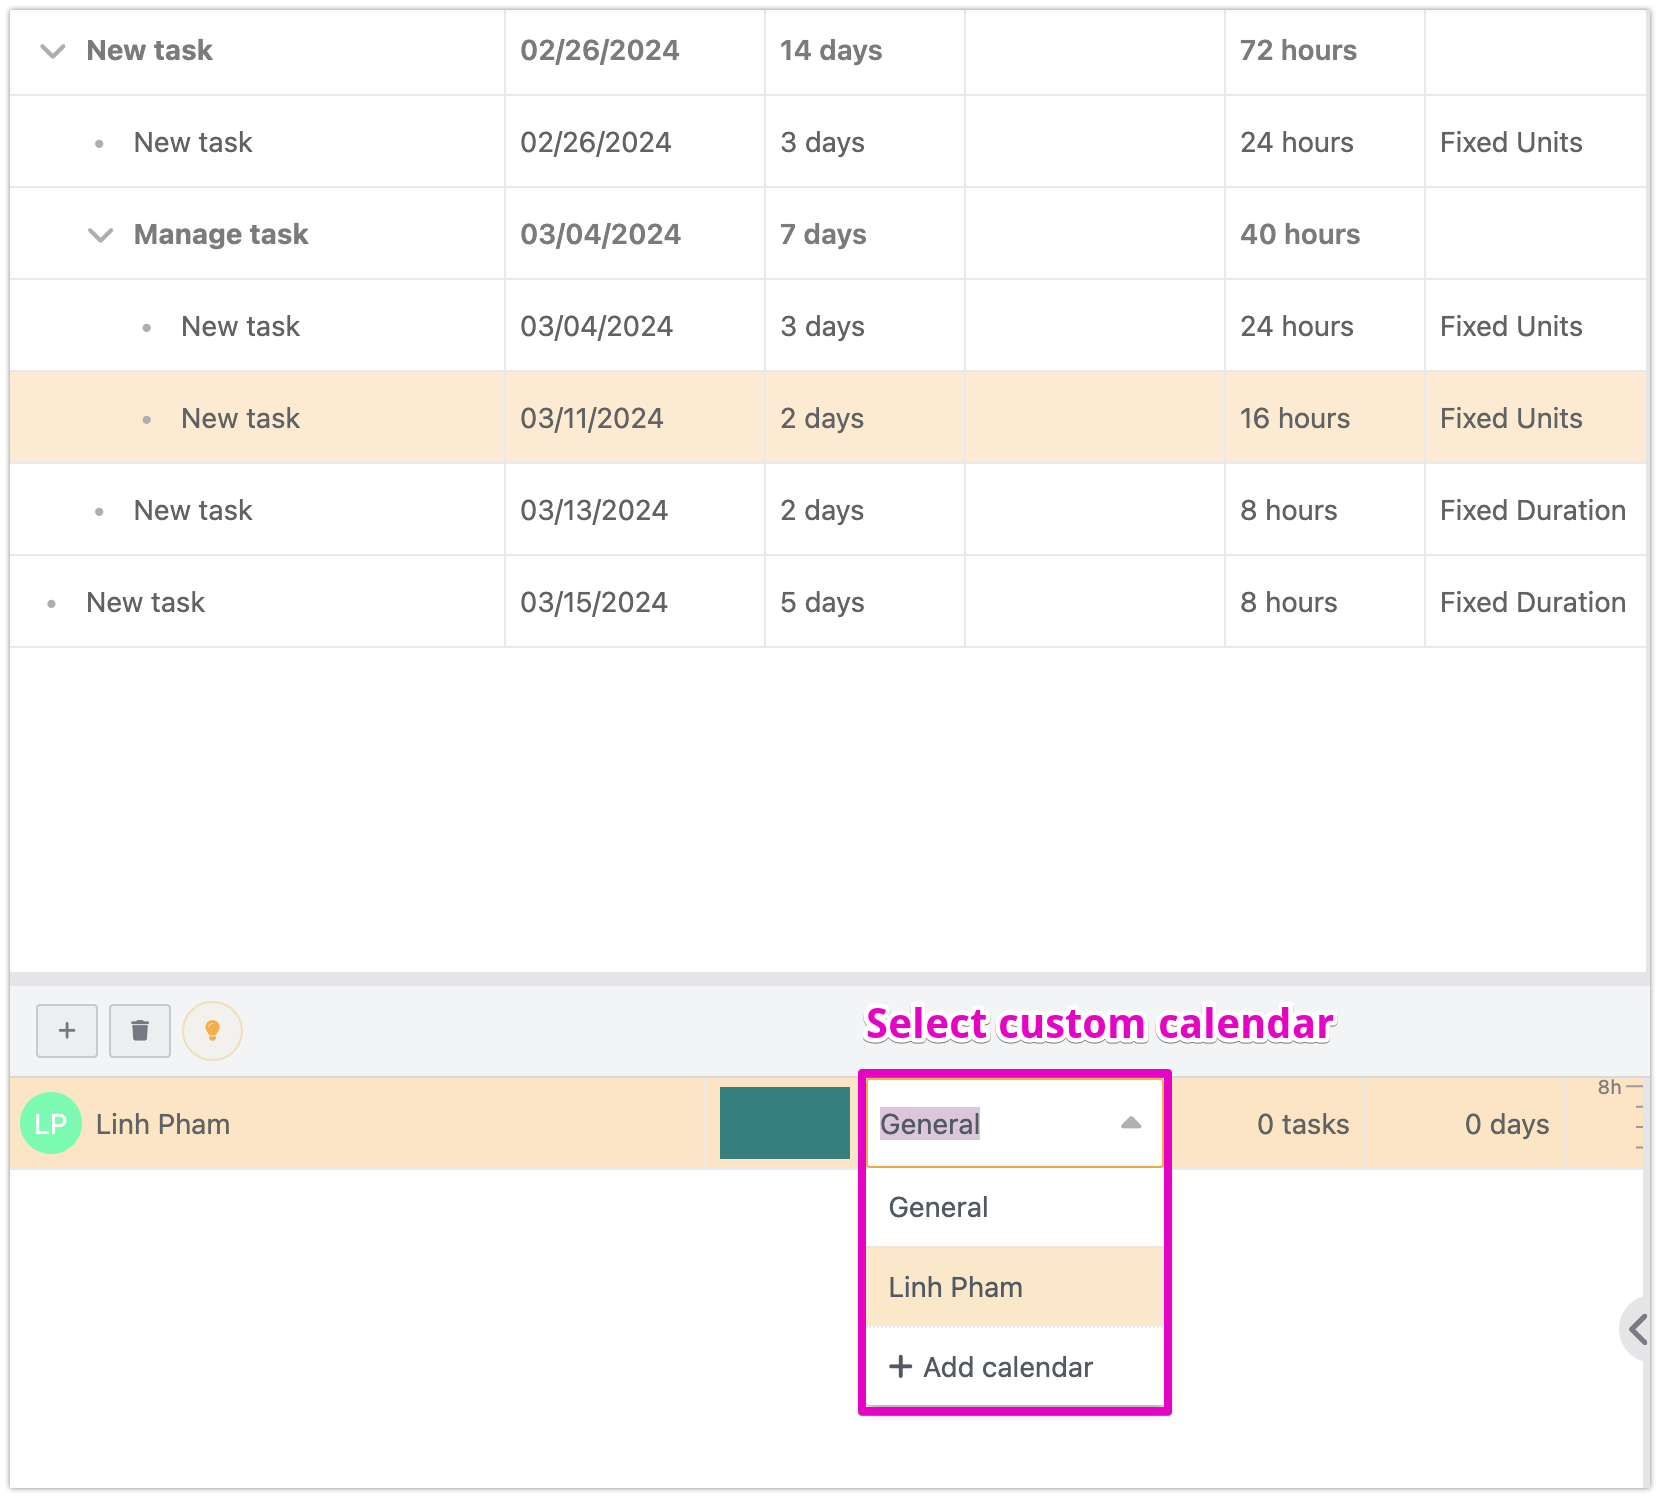Image resolution: width=1660 pixels, height=1498 pixels.
Task: Click Linh Pham's LP avatar
Action: coord(50,1123)
